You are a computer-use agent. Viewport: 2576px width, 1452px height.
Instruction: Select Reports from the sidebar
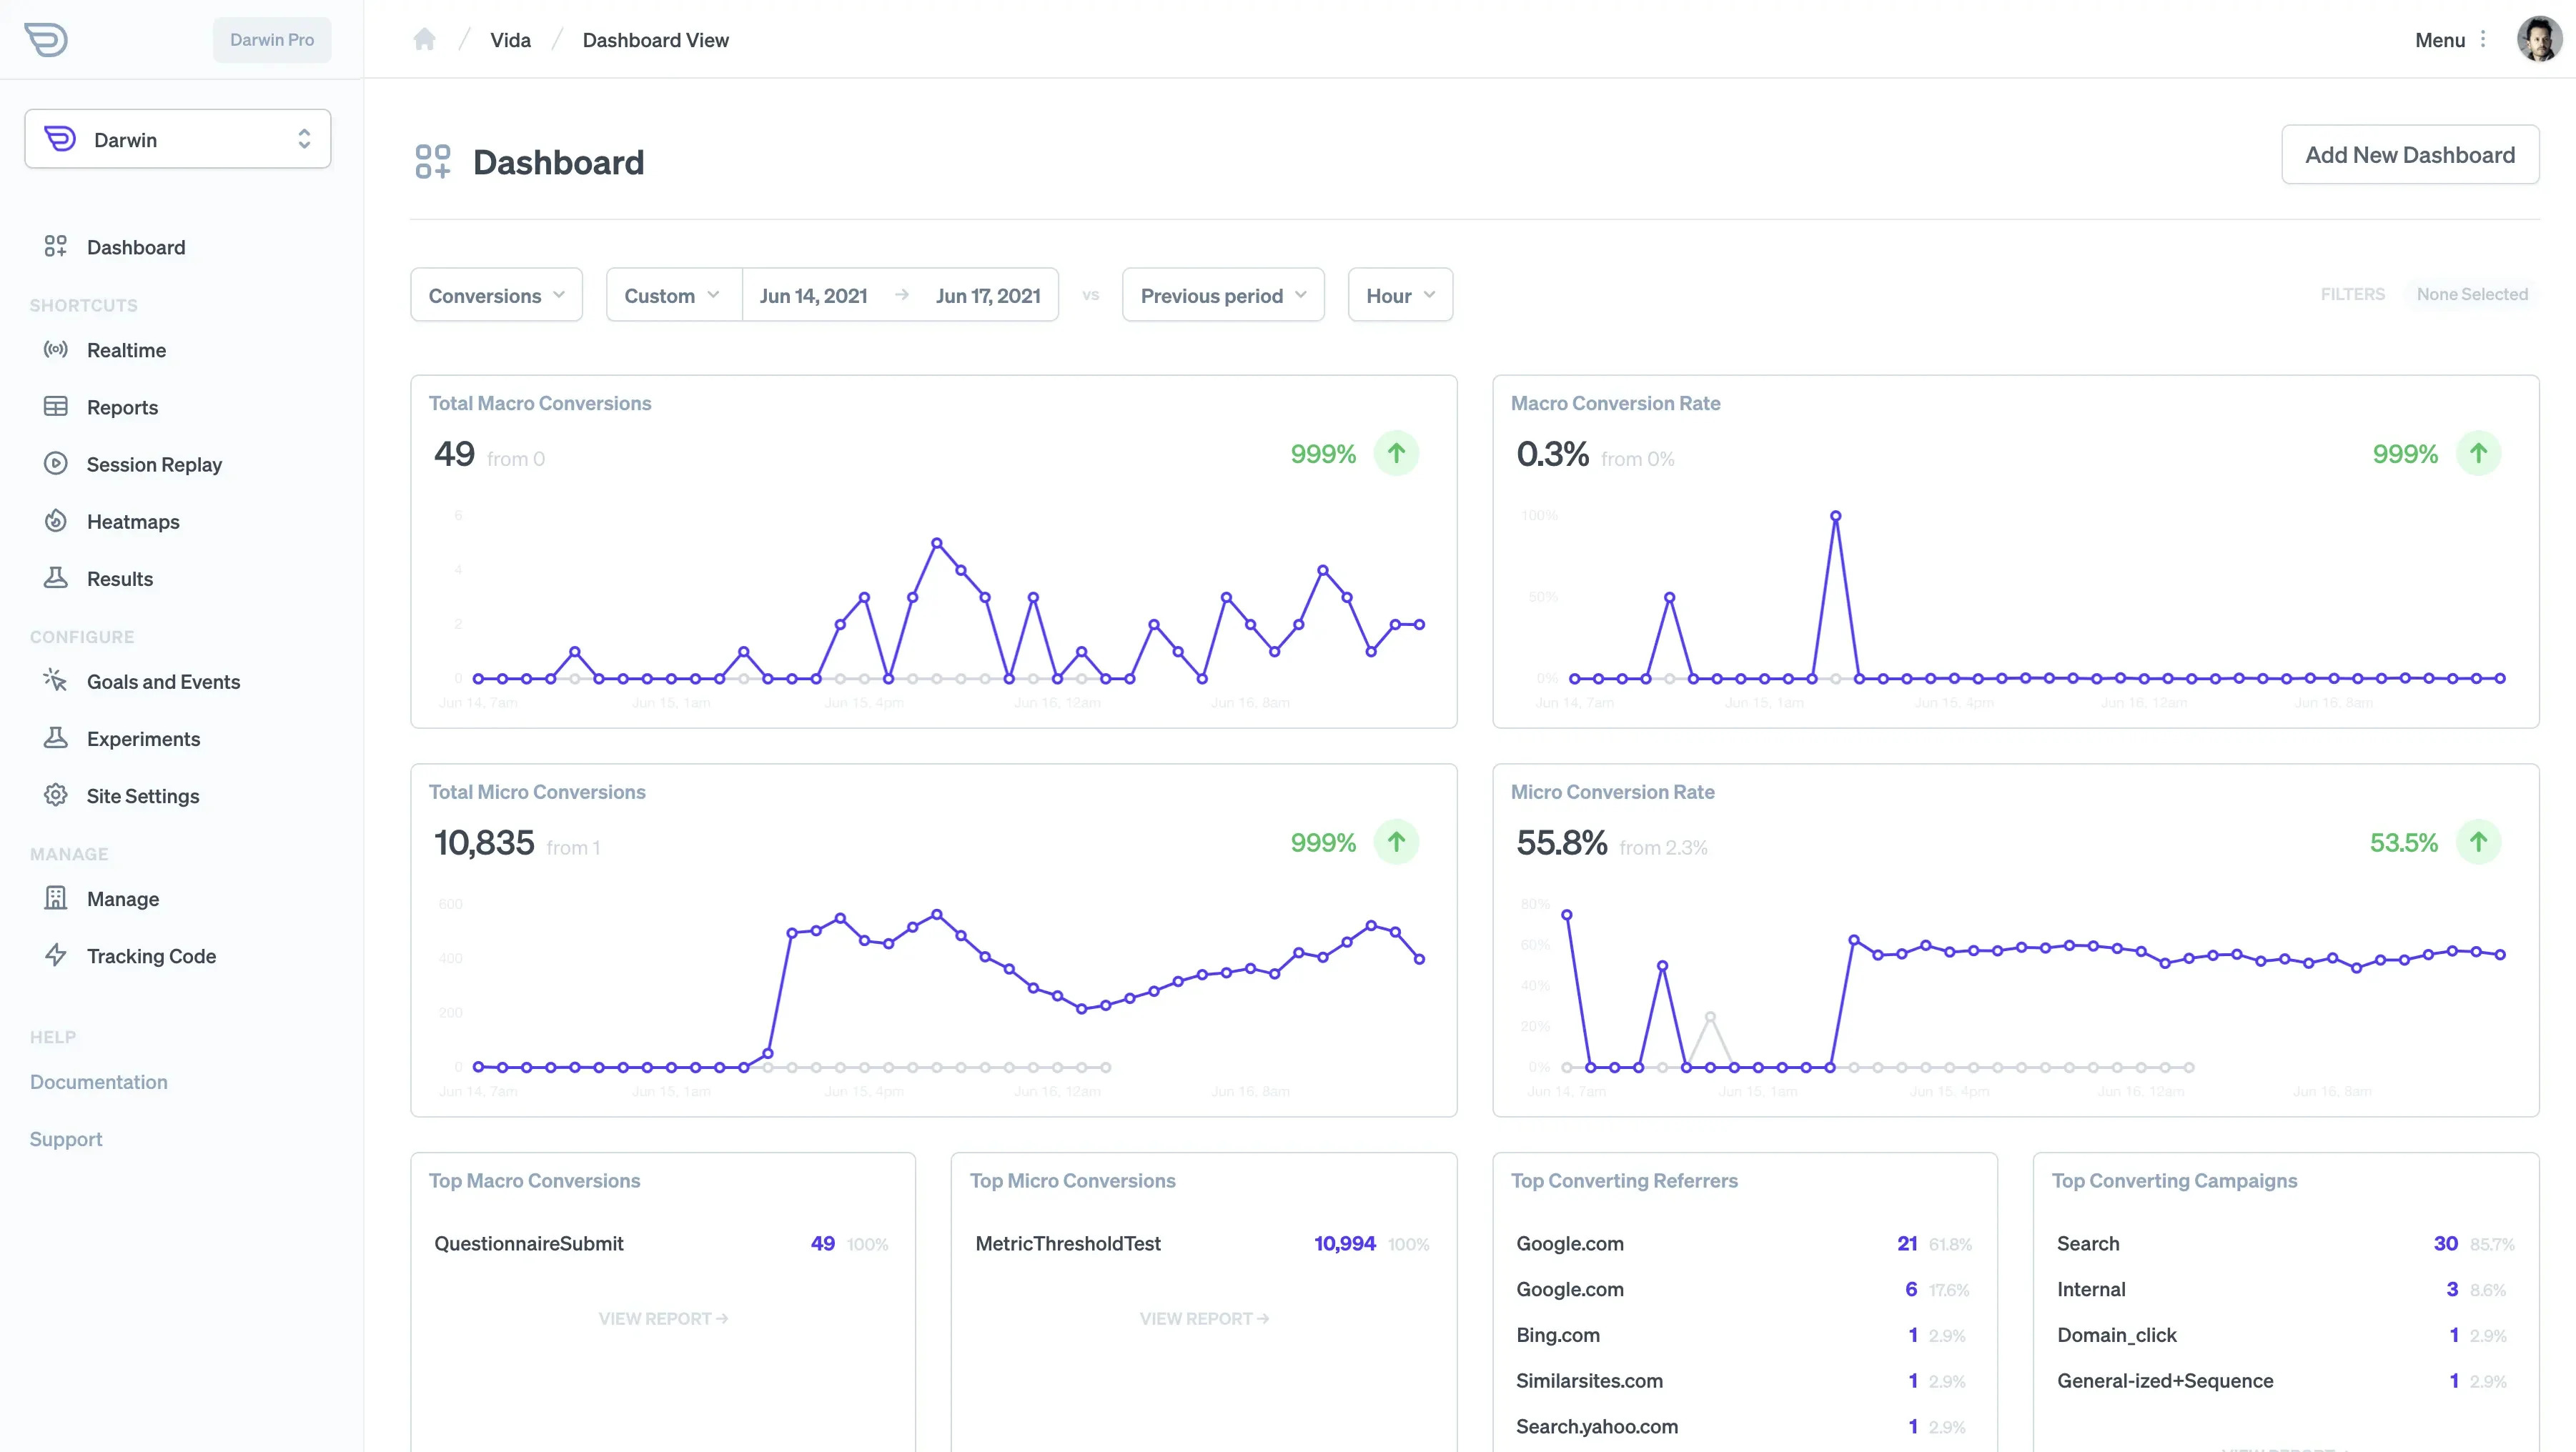(122, 407)
